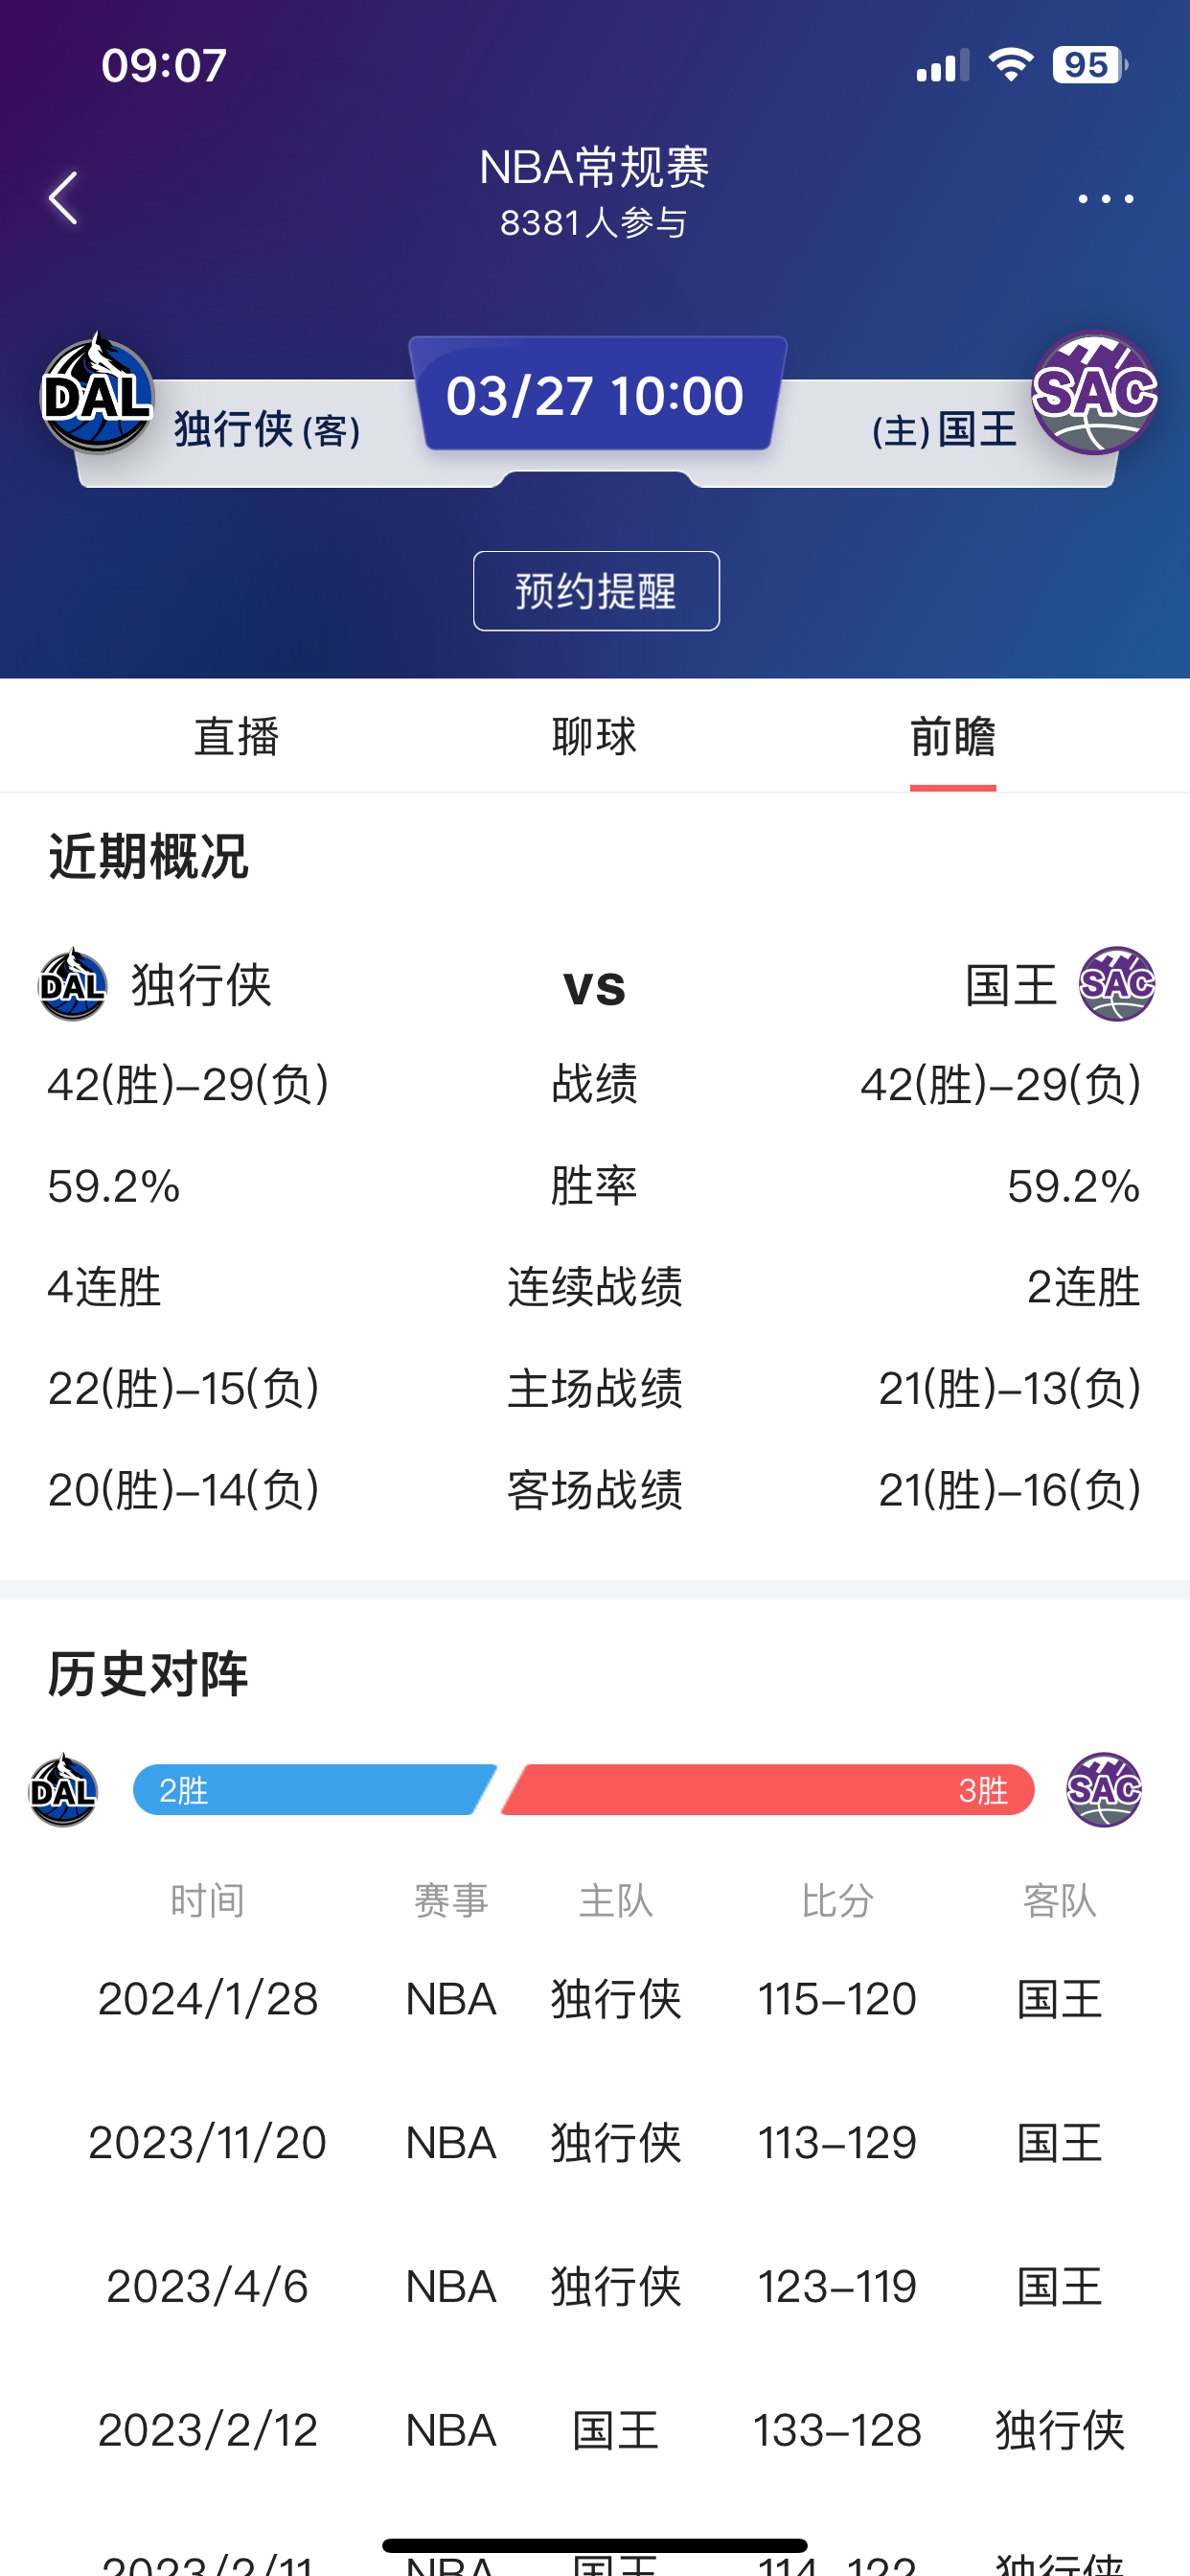Enable notification for the 03/27 10:00 match
1190x2576 pixels.
click(595, 591)
